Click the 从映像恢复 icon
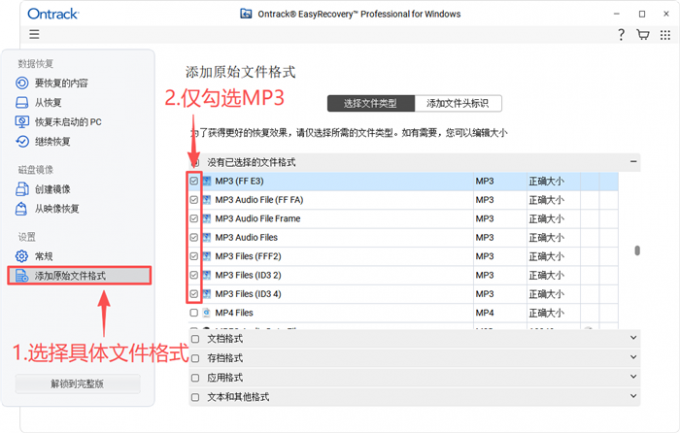This screenshot has height=433, width=680. [x=21, y=209]
